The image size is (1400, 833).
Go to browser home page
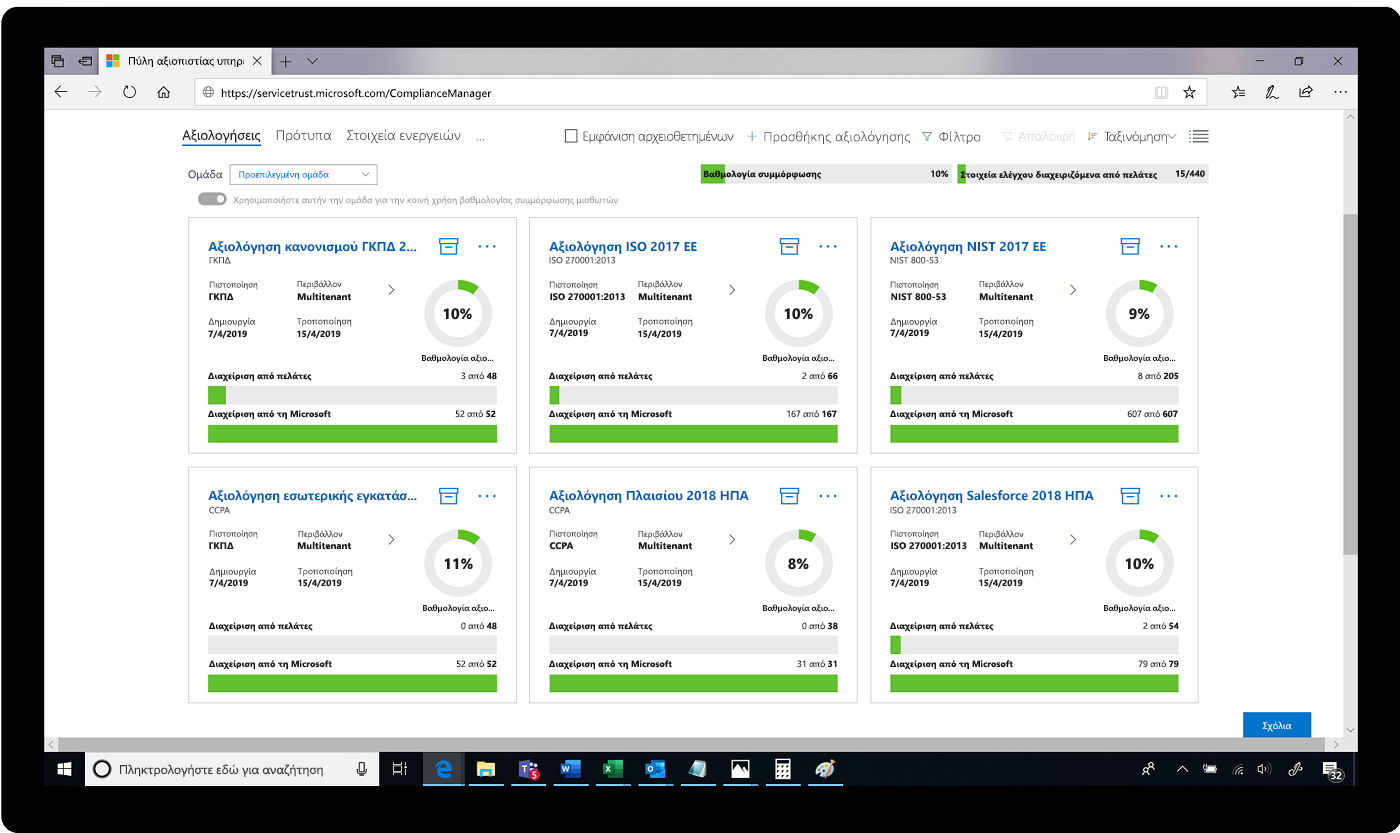tap(164, 92)
